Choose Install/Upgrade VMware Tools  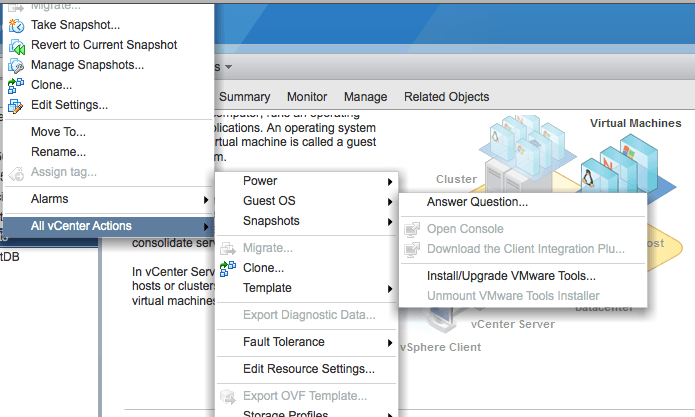(x=511, y=275)
